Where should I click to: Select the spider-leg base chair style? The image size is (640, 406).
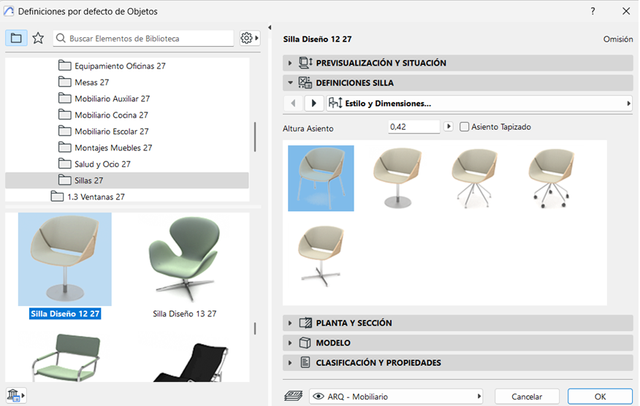coord(474,178)
